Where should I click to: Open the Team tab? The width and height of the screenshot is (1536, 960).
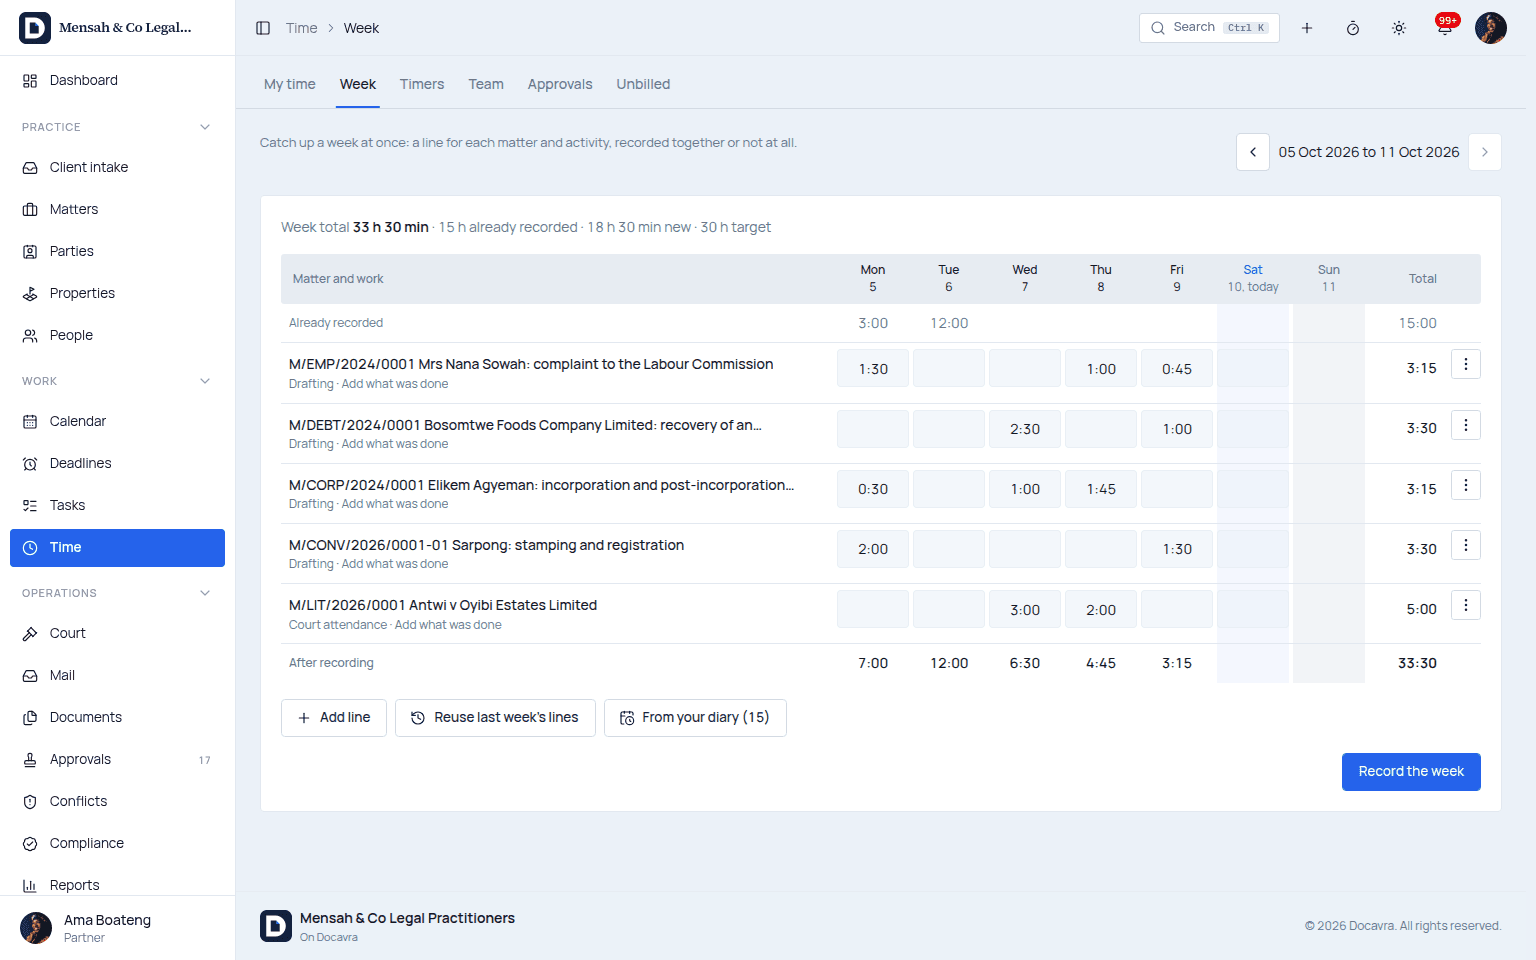click(x=486, y=84)
